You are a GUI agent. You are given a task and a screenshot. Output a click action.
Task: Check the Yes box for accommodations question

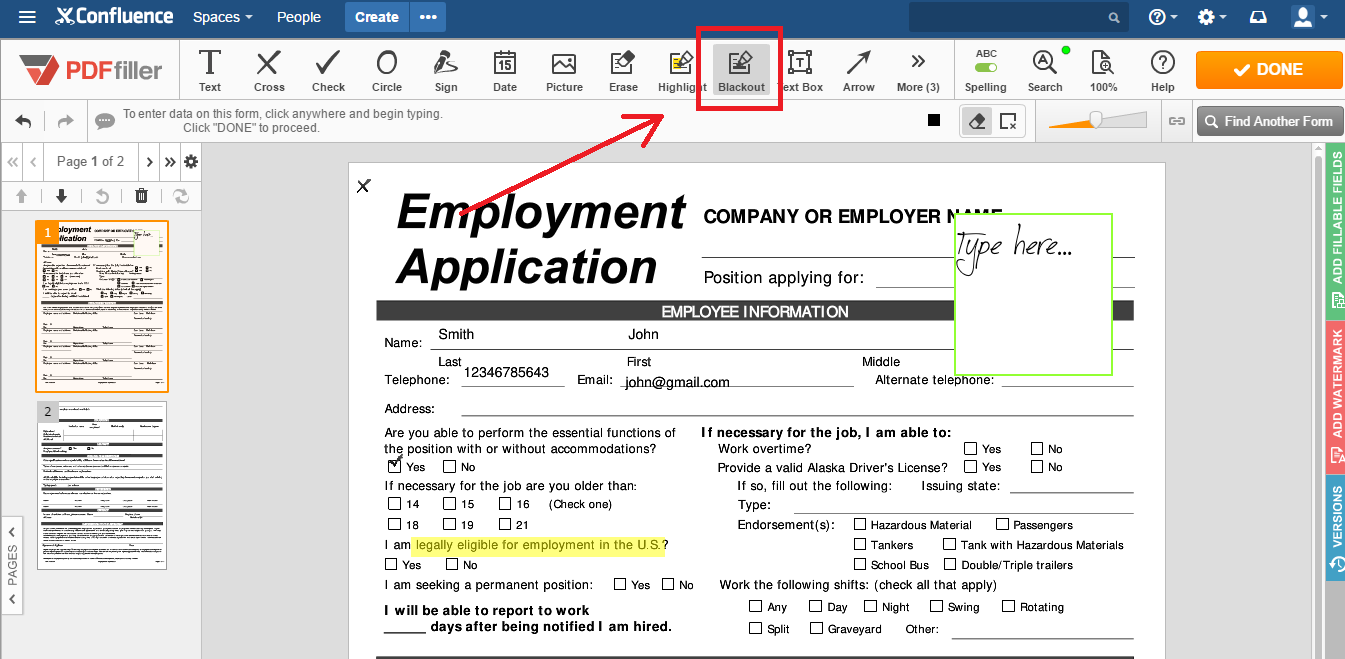(x=394, y=466)
